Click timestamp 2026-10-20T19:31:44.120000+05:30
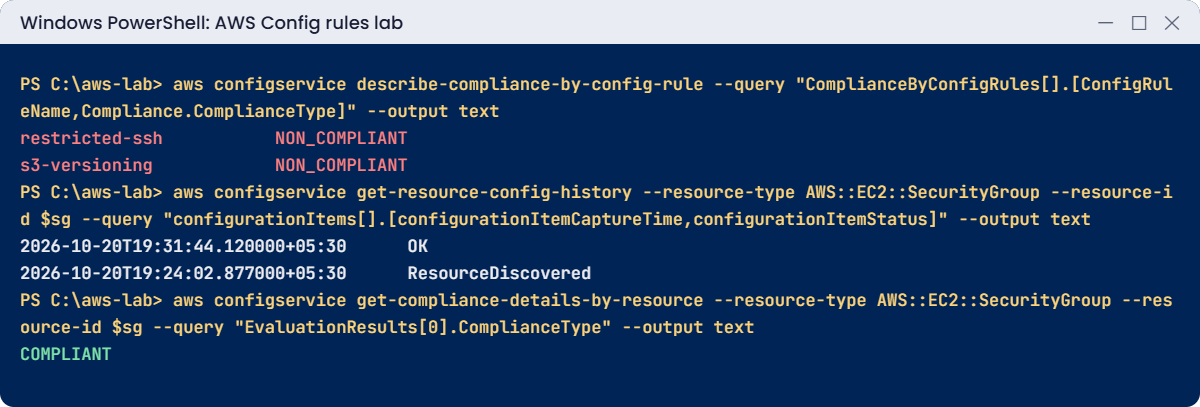Viewport: 1200px width, 407px height. (183, 246)
